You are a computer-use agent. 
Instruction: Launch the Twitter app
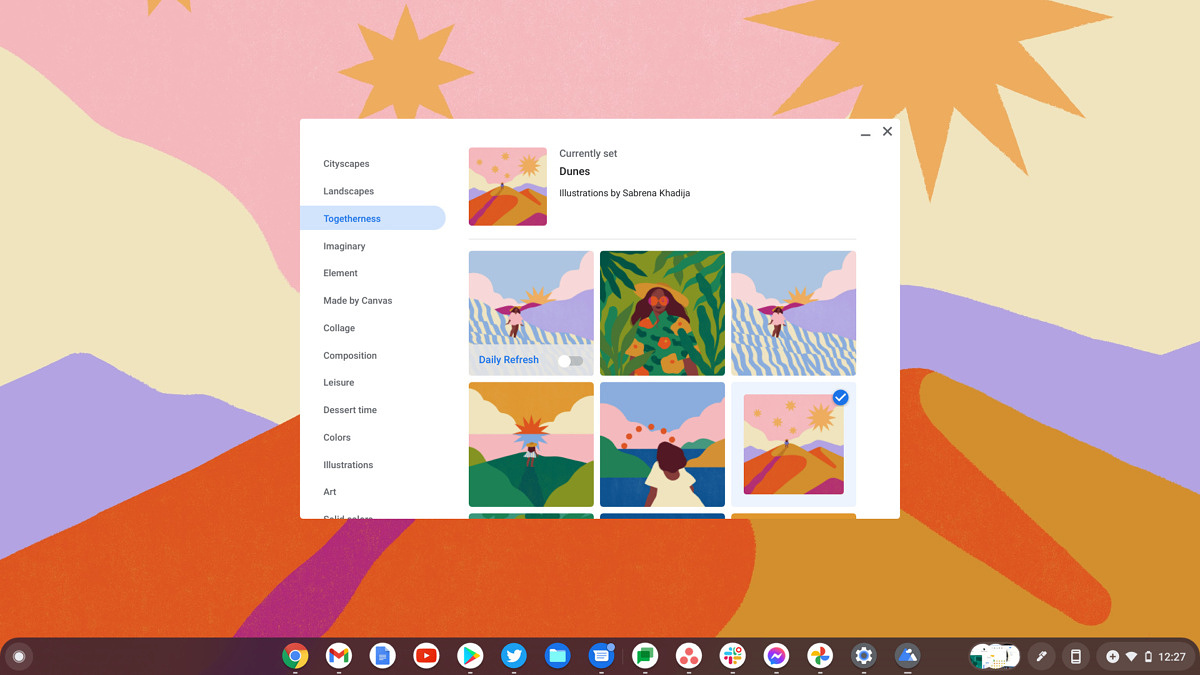[x=514, y=656]
